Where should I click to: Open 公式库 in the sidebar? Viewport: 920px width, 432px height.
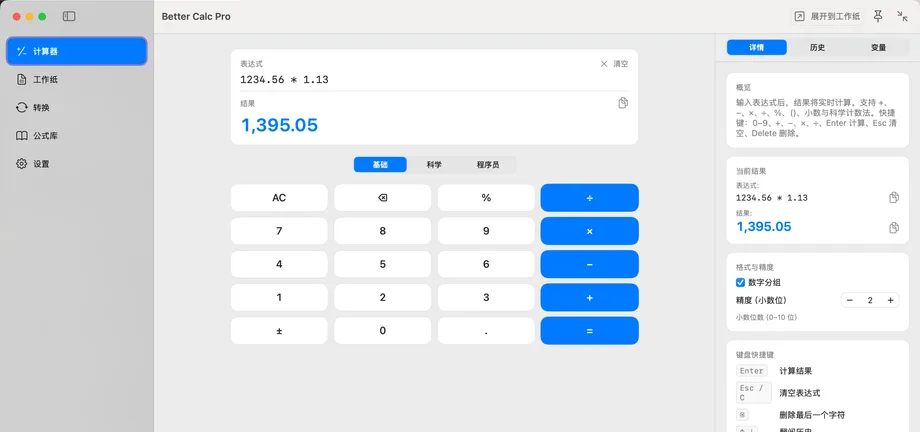(x=77, y=136)
